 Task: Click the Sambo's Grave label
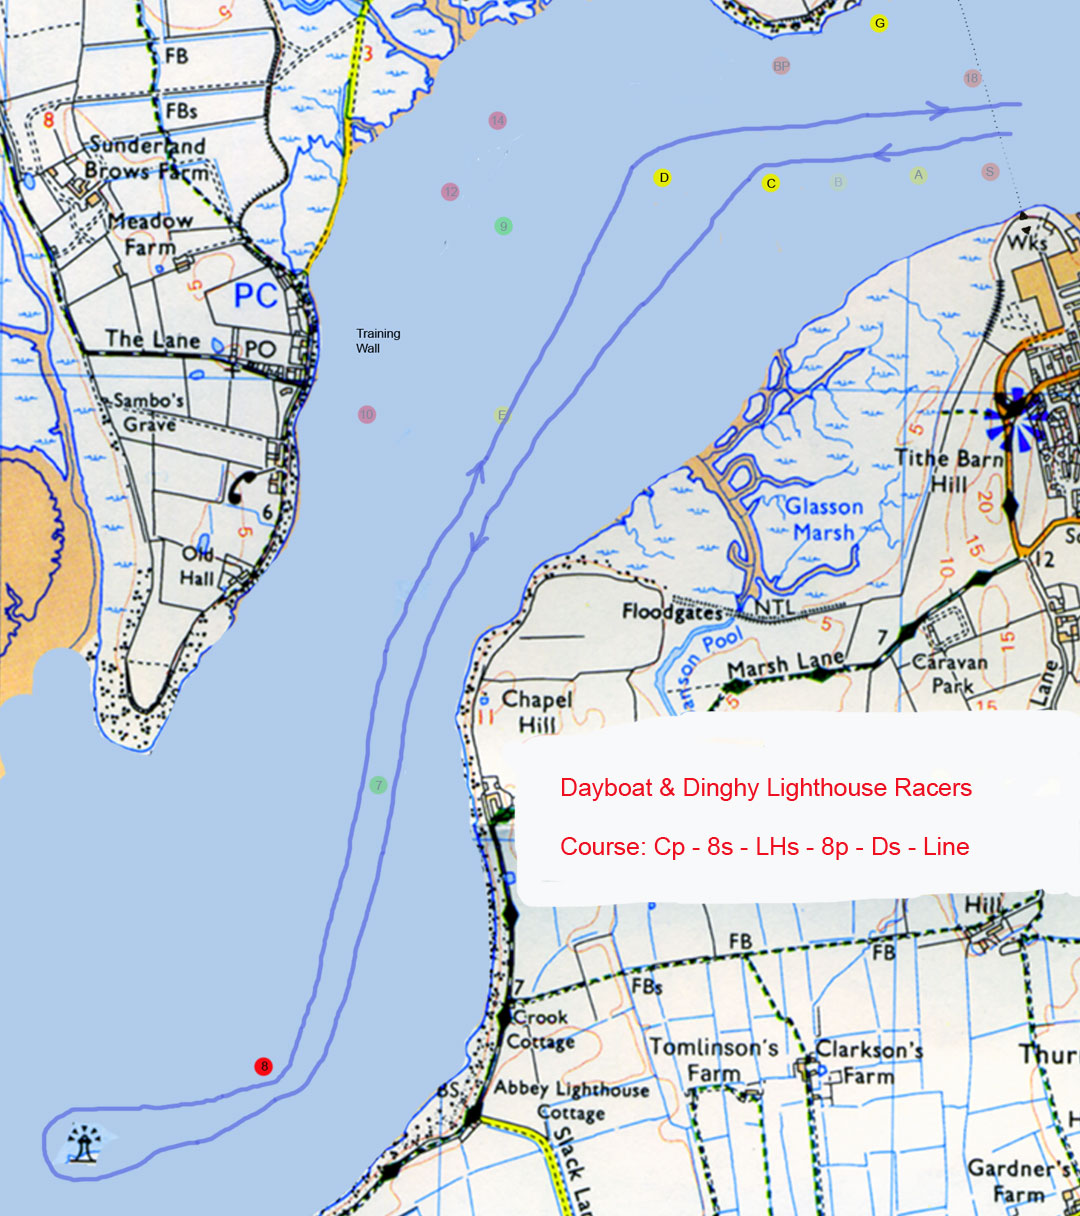click(x=148, y=412)
